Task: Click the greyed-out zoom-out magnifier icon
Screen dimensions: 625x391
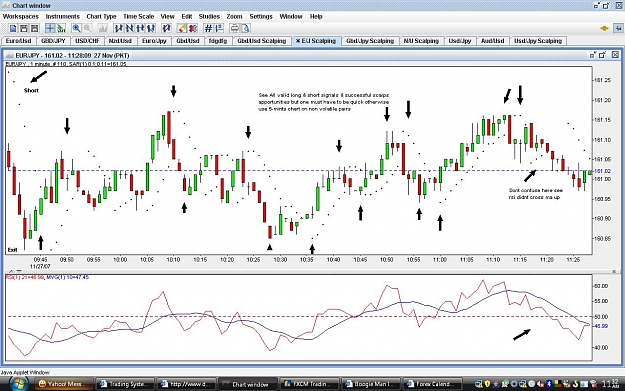Action: click(x=87, y=28)
